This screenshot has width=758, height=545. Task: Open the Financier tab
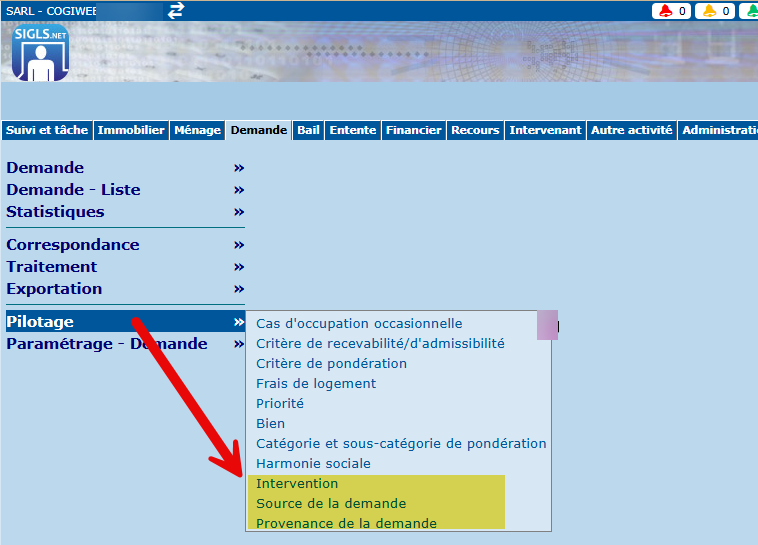coord(413,130)
